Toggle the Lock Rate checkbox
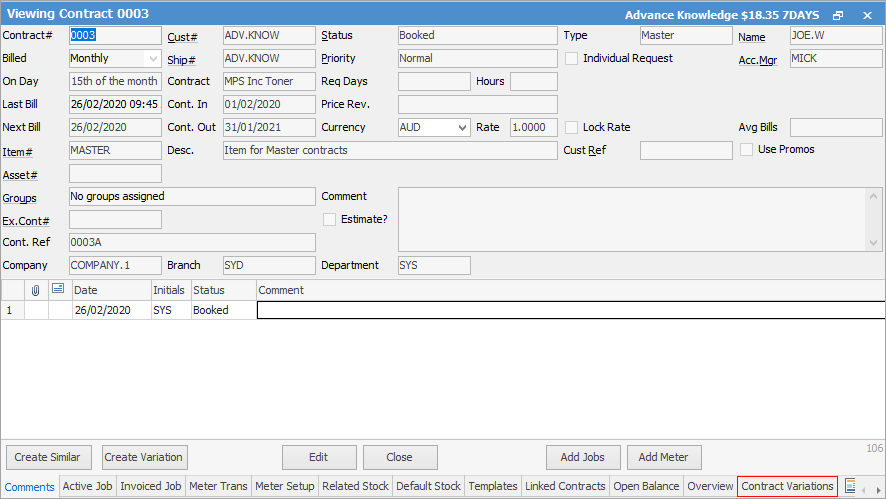 [572, 128]
